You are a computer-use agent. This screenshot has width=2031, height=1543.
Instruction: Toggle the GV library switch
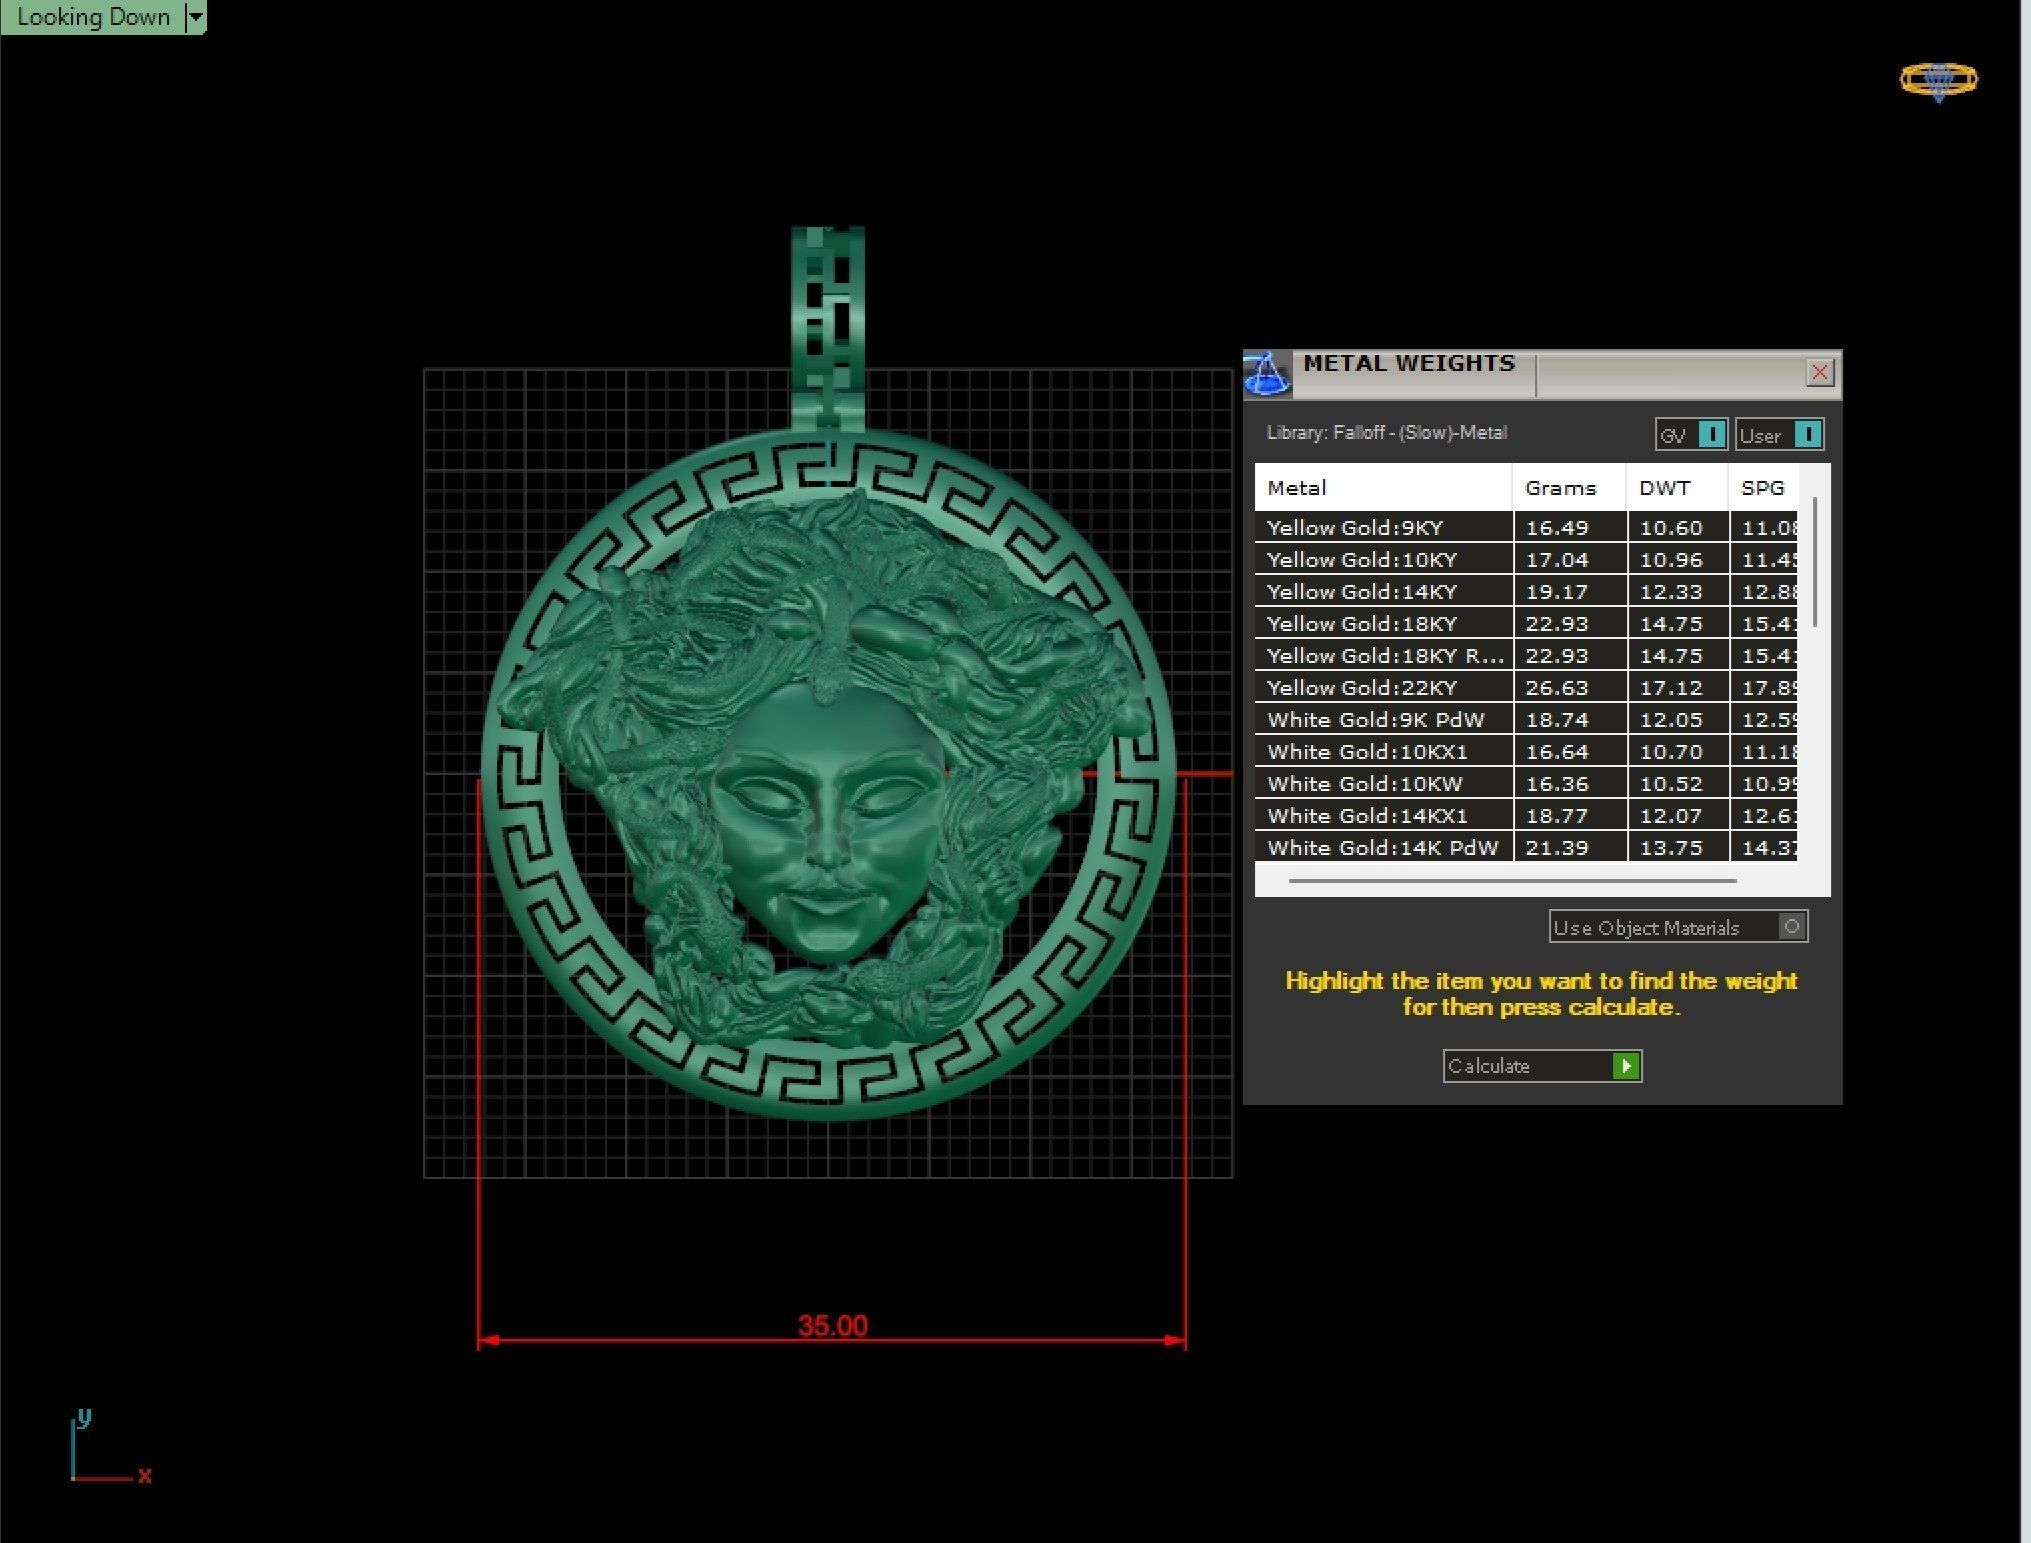tap(1711, 435)
